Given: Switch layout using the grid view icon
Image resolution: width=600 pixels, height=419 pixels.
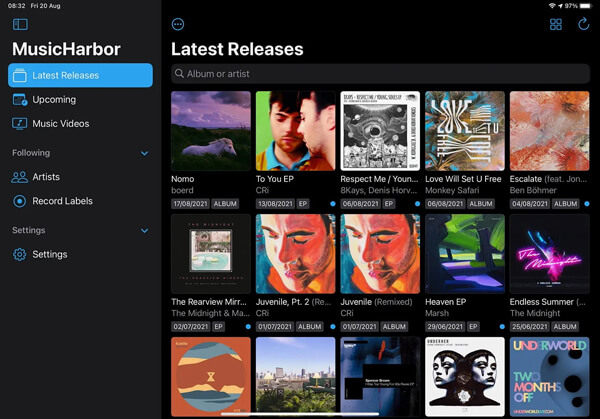Looking at the screenshot, I should [x=556, y=24].
